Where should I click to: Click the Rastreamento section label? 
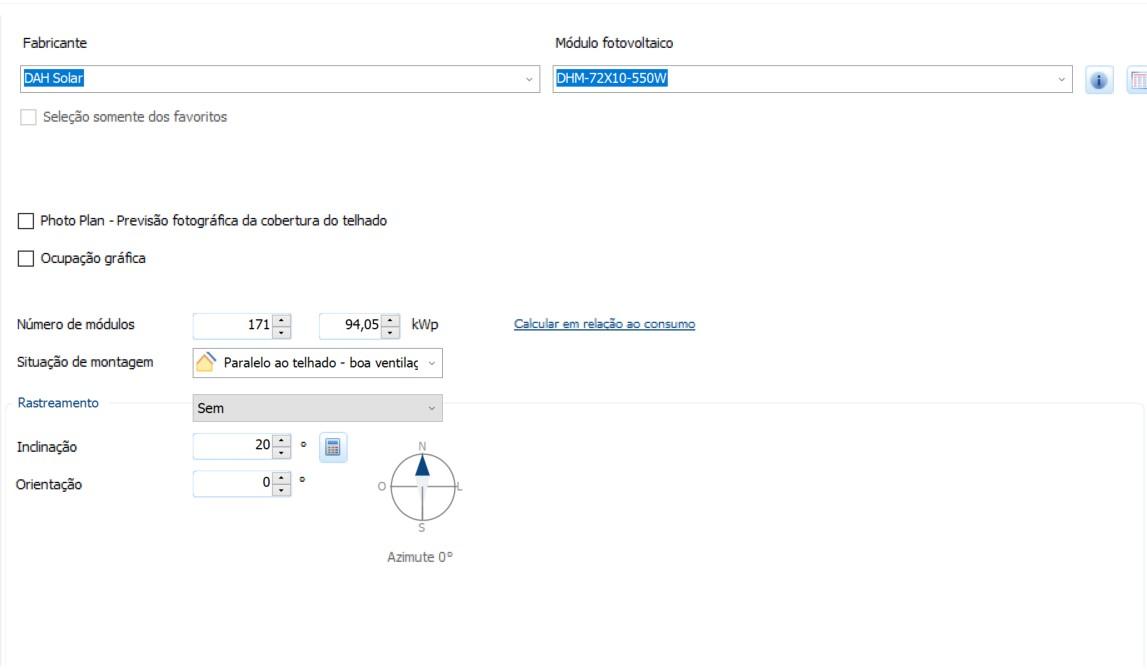pyautogui.click(x=58, y=403)
